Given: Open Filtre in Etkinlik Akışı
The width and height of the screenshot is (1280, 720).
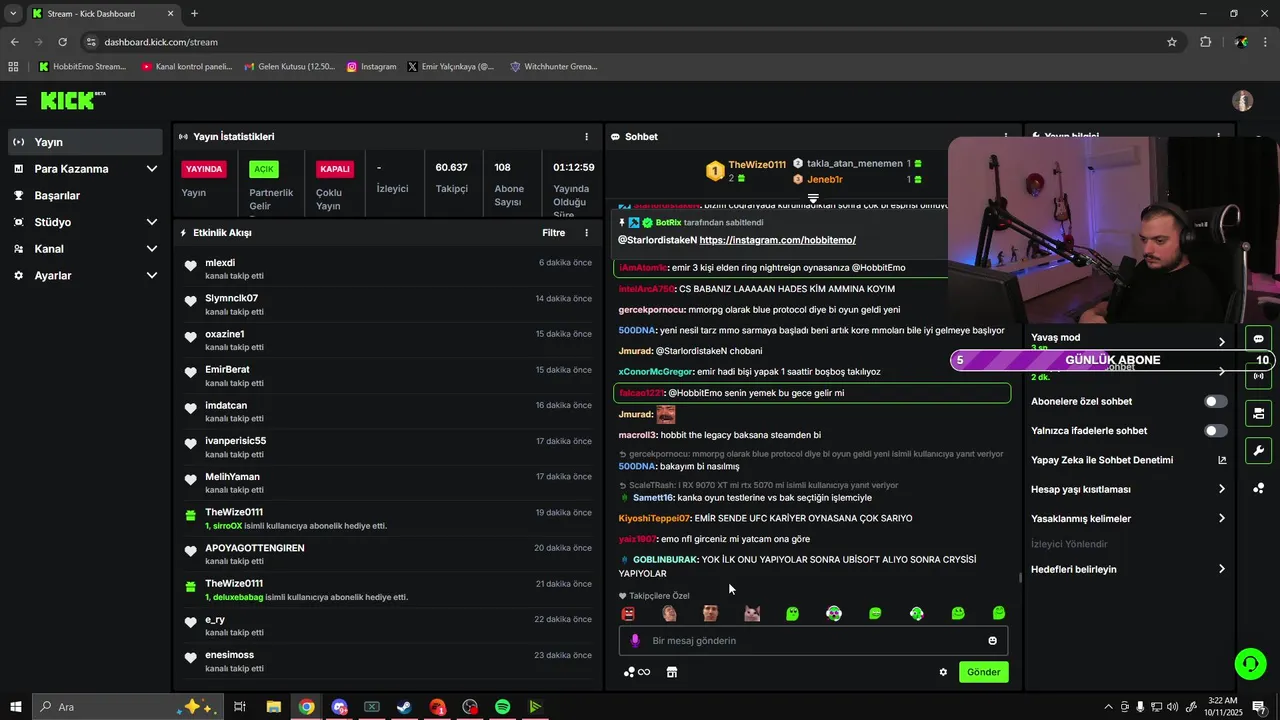Looking at the screenshot, I should tap(553, 232).
